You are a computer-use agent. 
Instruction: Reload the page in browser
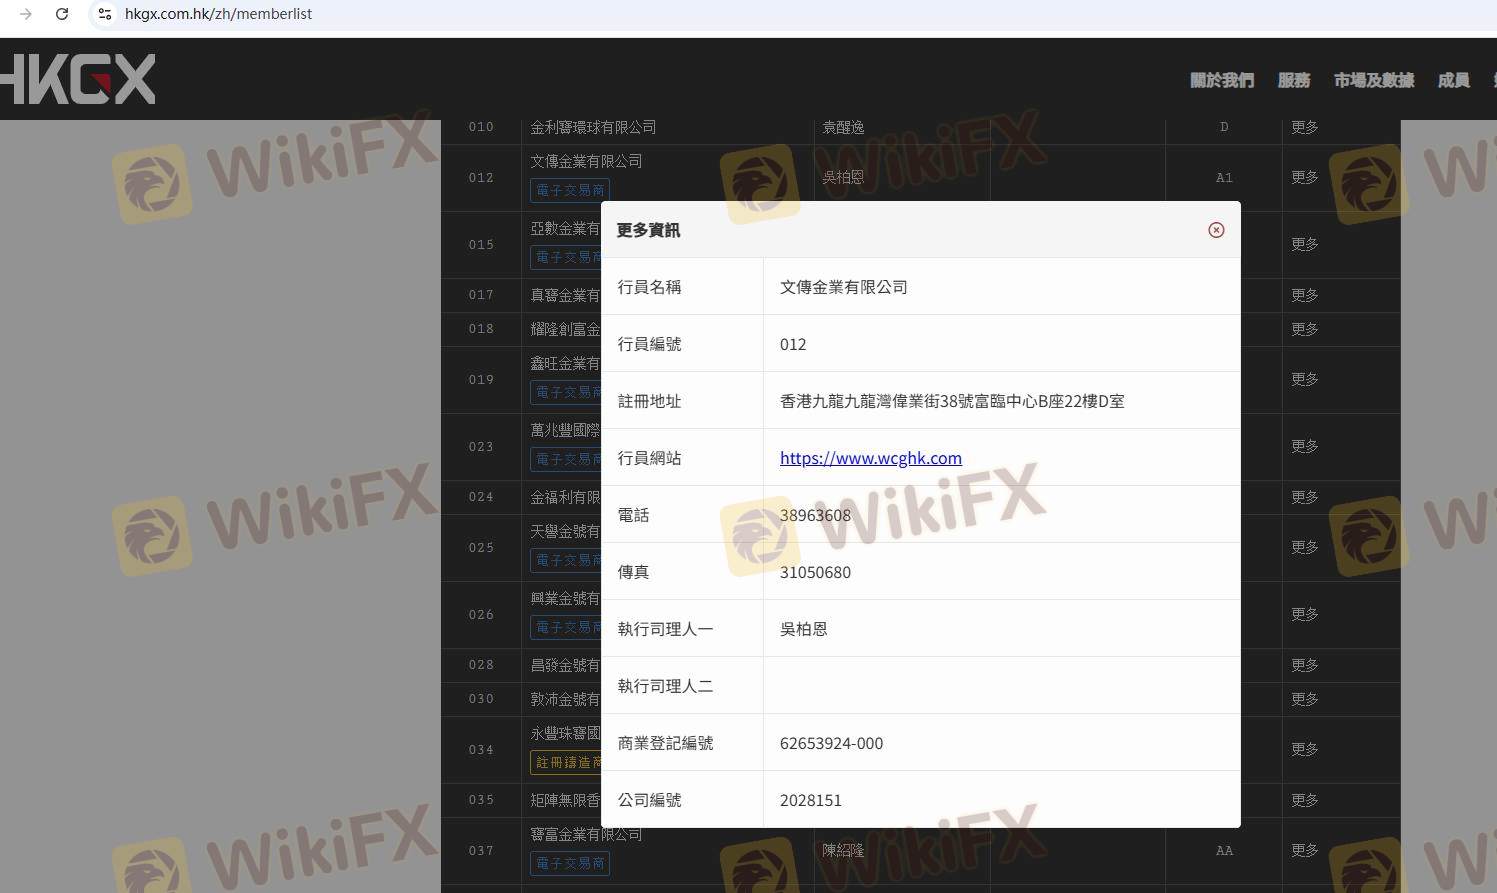coord(62,14)
